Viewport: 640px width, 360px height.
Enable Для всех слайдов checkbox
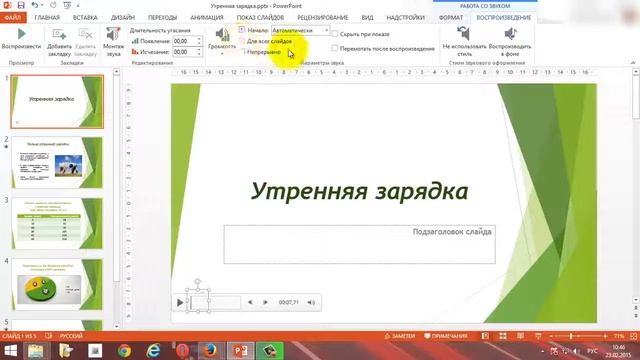coord(242,41)
